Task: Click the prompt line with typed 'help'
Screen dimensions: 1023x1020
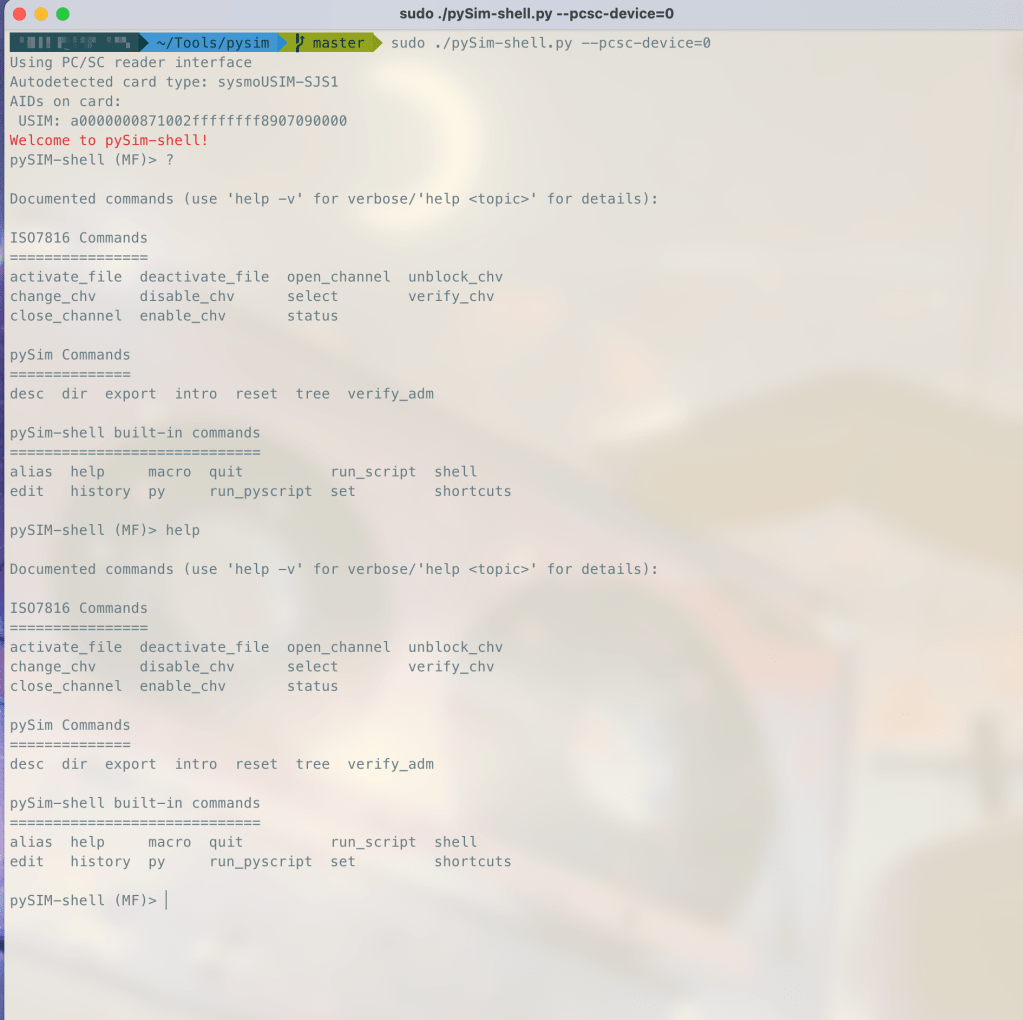Action: (x=104, y=530)
